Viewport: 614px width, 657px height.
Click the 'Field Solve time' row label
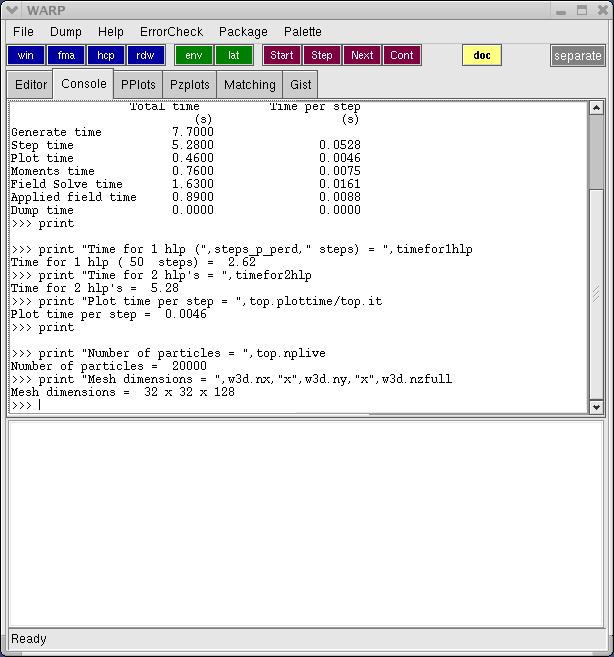[67, 184]
